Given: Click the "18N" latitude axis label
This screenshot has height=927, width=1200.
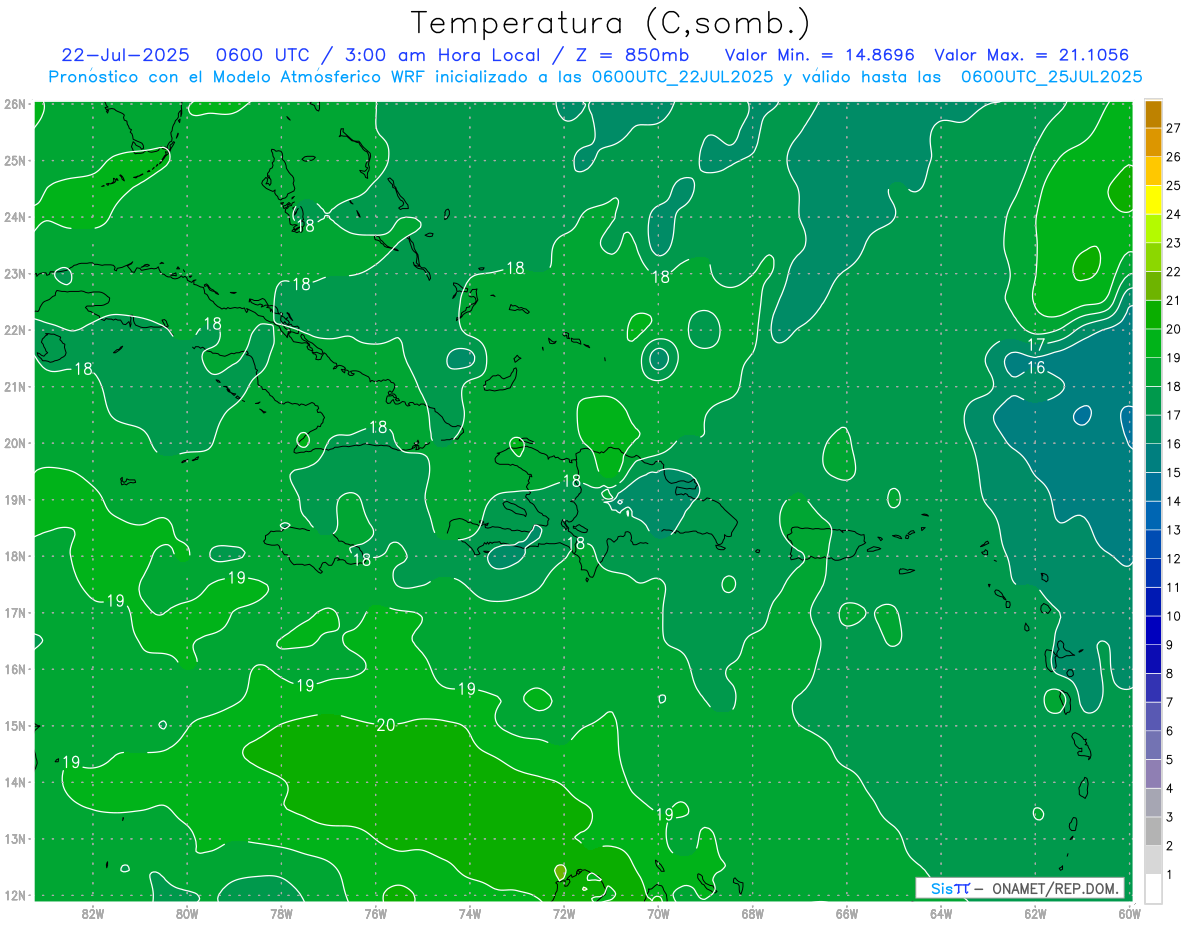Looking at the screenshot, I should coord(14,556).
